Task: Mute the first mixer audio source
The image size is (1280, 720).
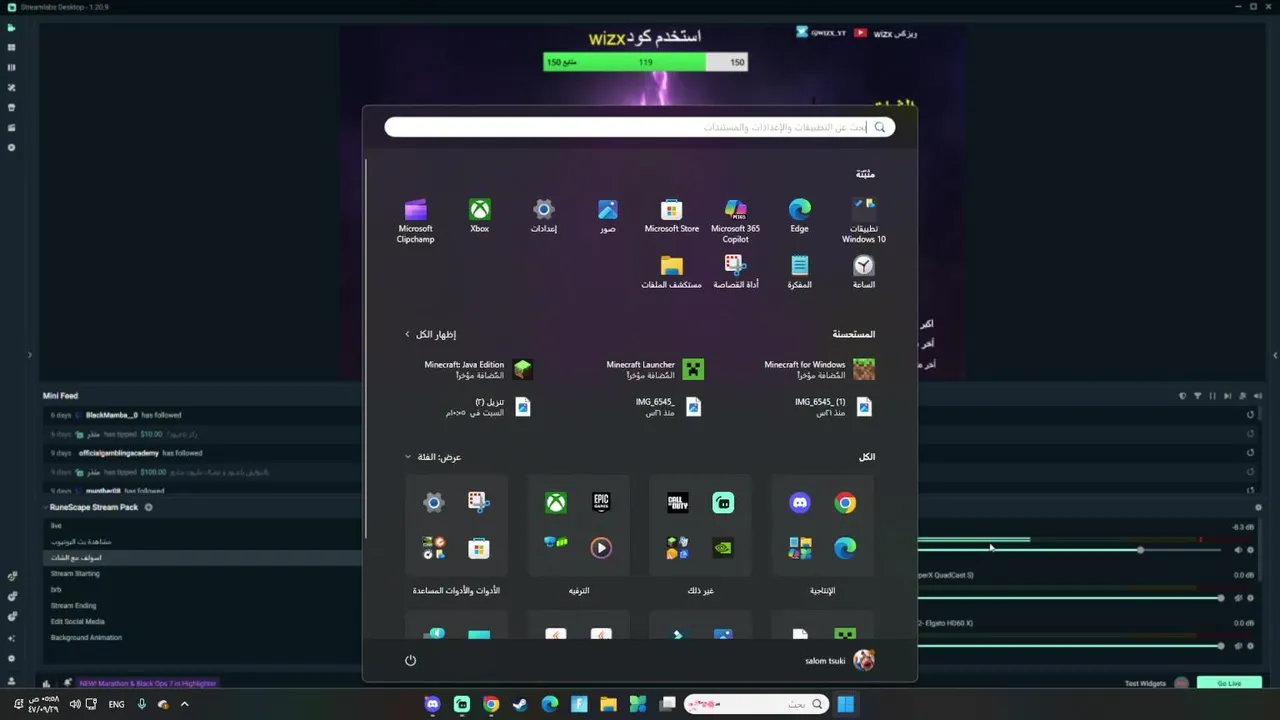Action: coord(1238,550)
